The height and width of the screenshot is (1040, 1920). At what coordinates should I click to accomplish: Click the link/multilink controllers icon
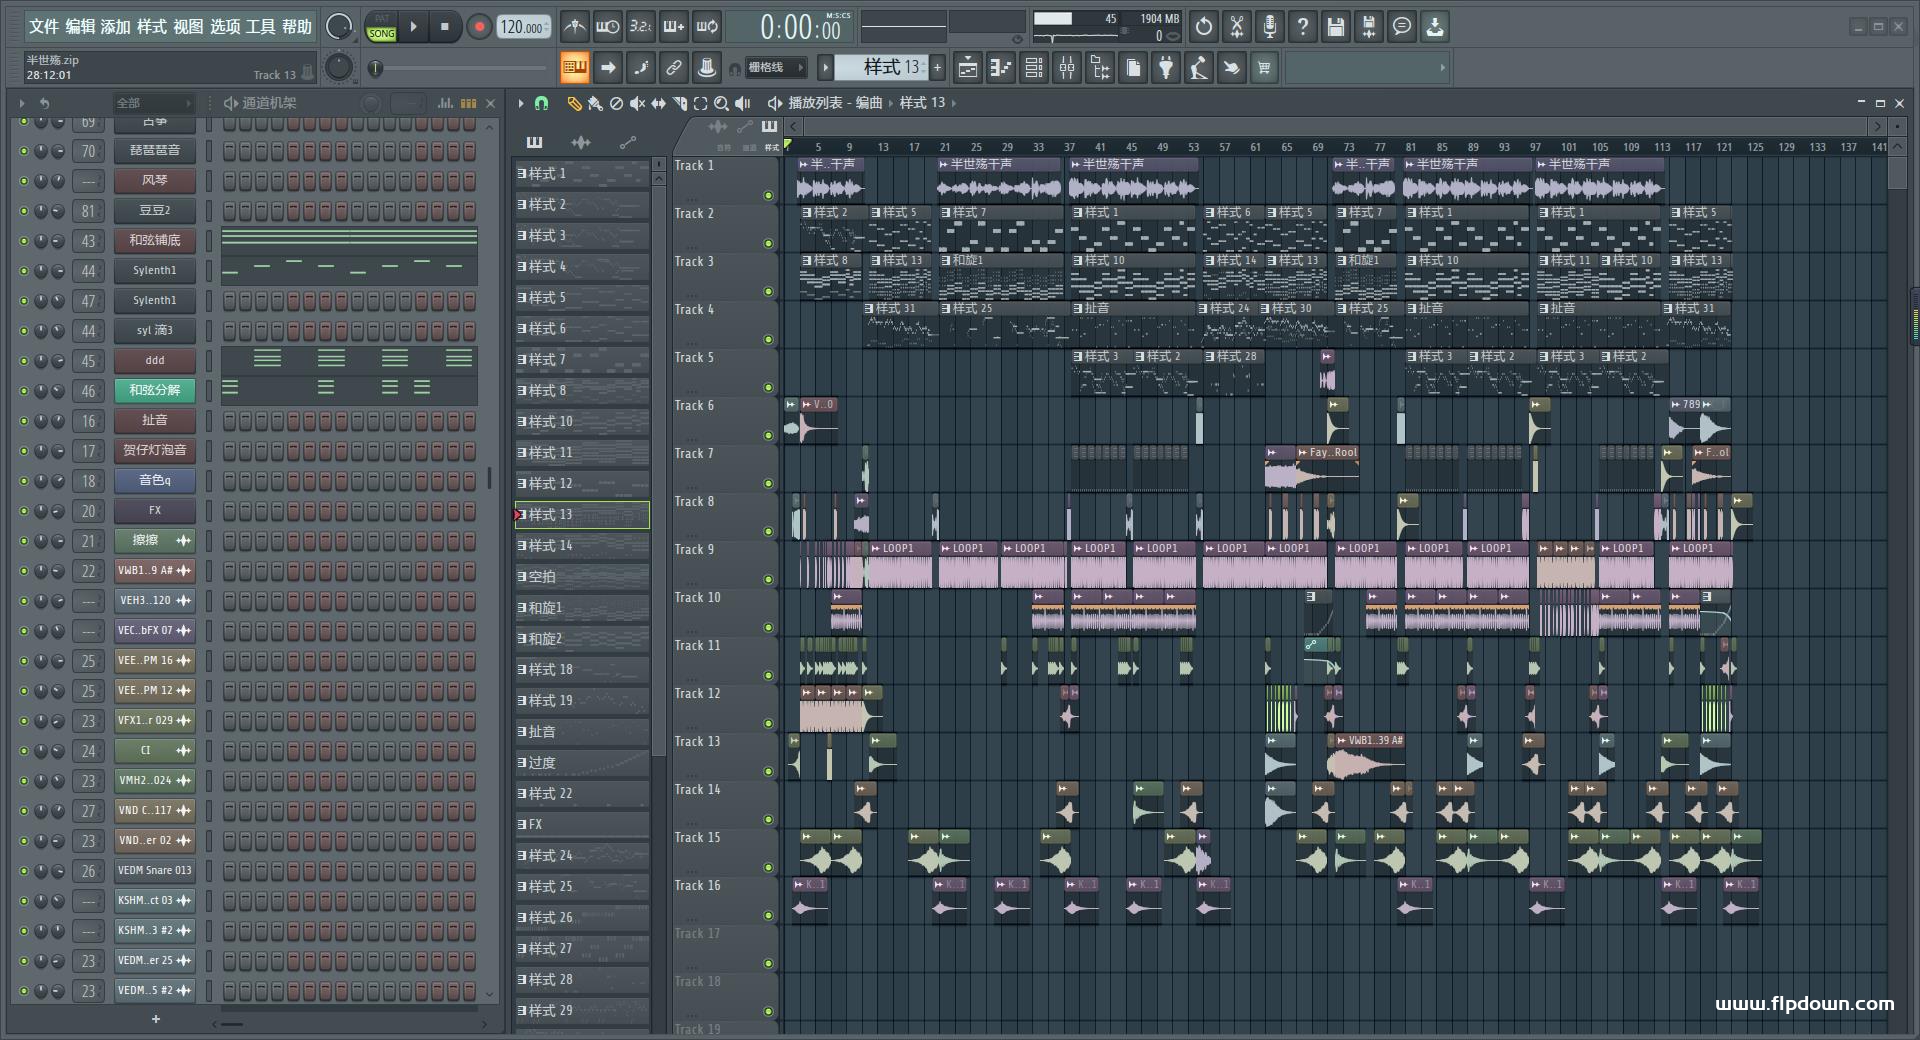tap(673, 68)
